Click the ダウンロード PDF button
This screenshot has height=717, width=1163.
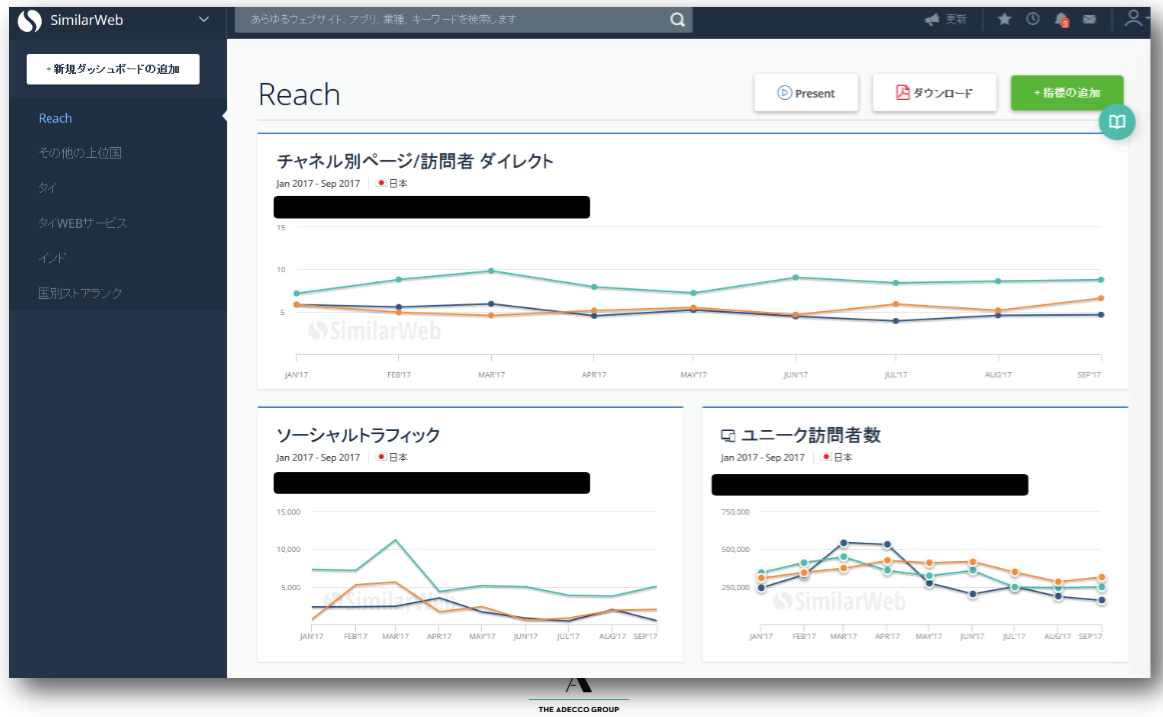[934, 93]
